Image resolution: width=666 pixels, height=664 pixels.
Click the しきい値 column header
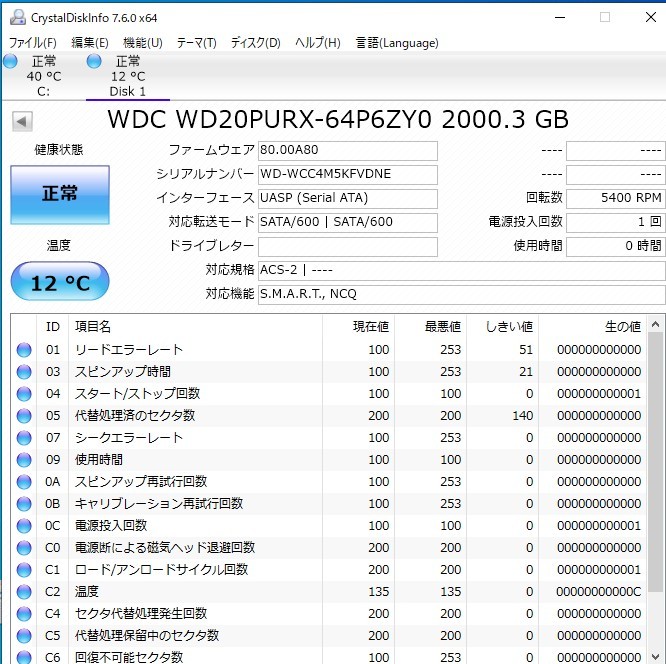[x=502, y=327]
